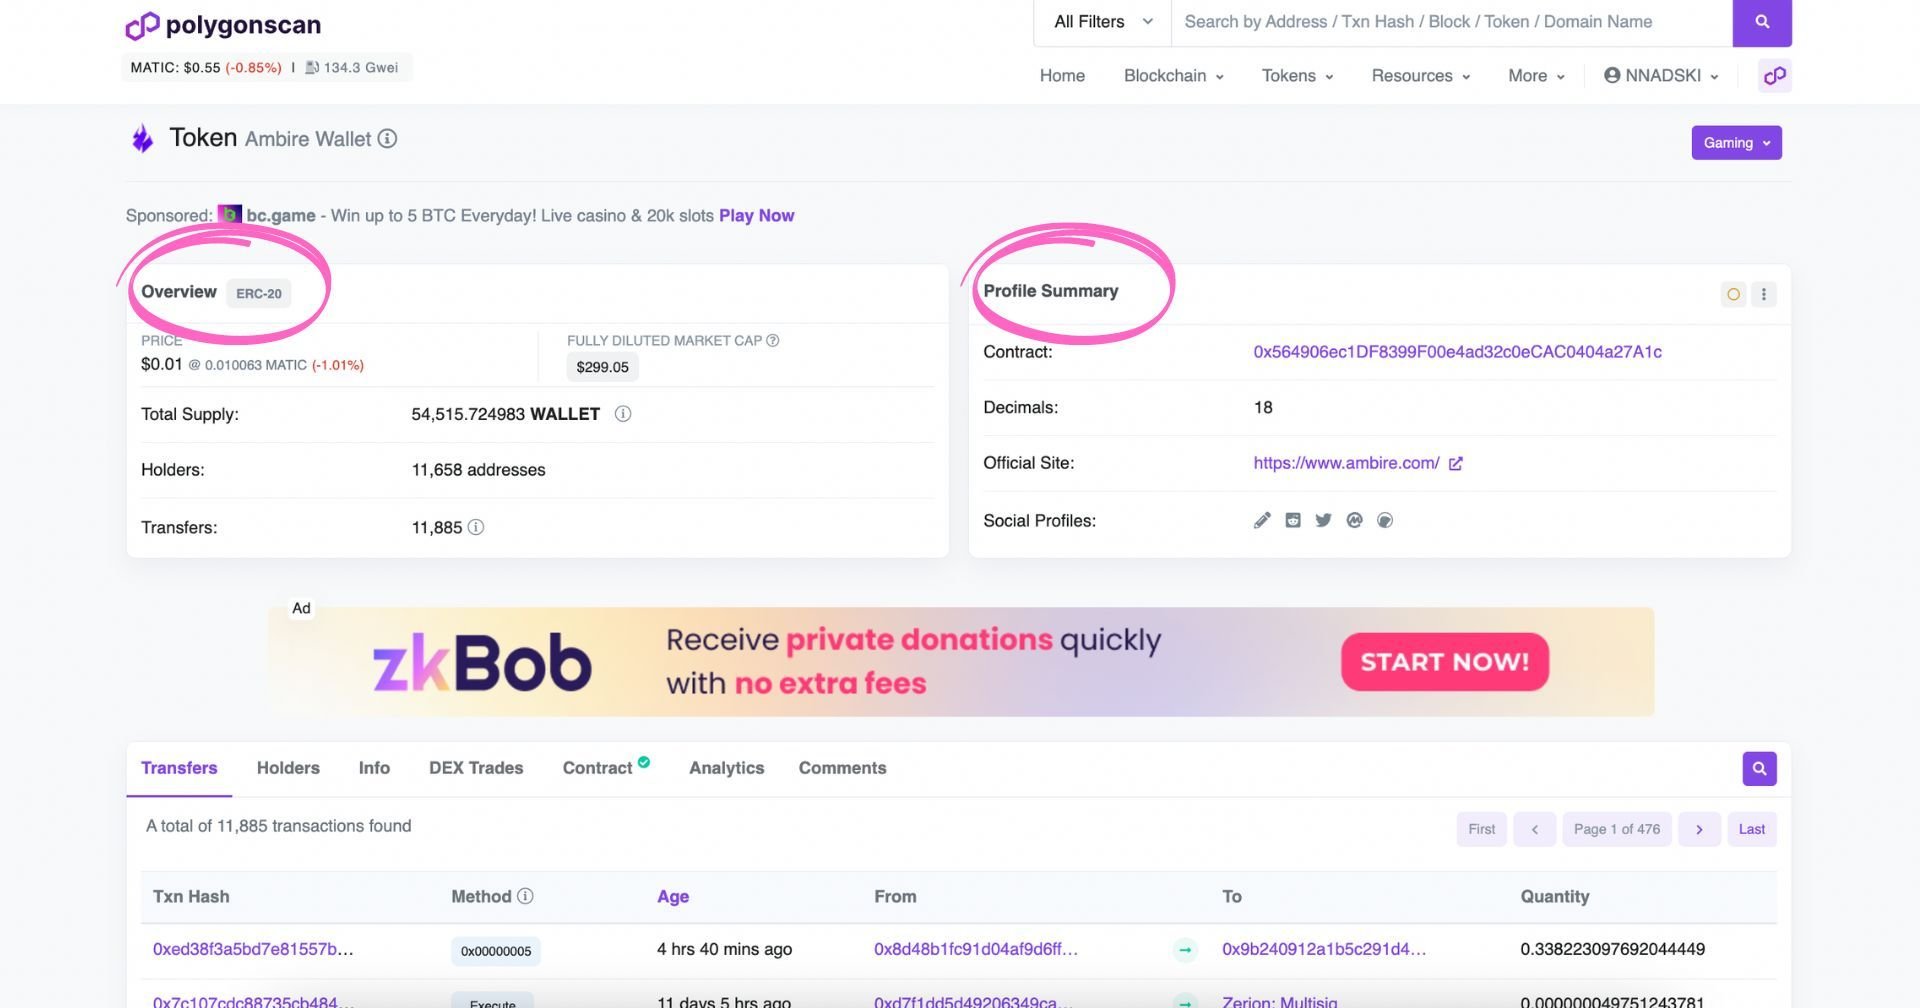Click the info icon beside Method column header
1920x1008 pixels.
525,896
